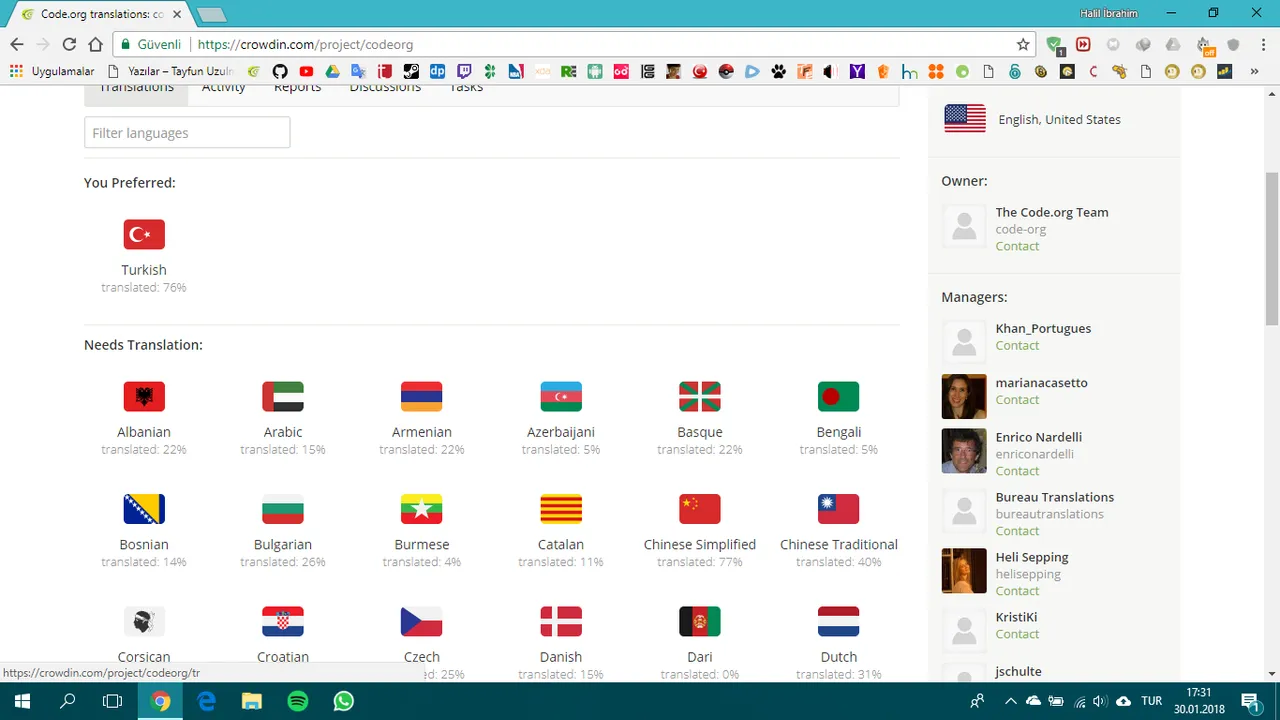1280x720 pixels.
Task: Open Spotify from the taskbar
Action: click(x=298, y=701)
